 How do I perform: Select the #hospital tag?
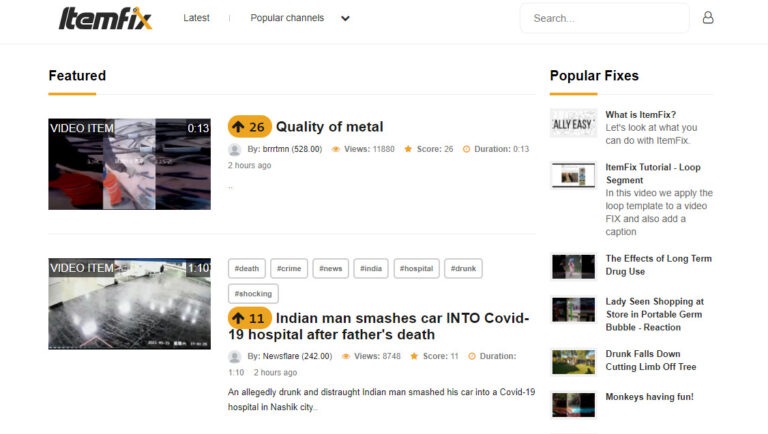coord(416,268)
